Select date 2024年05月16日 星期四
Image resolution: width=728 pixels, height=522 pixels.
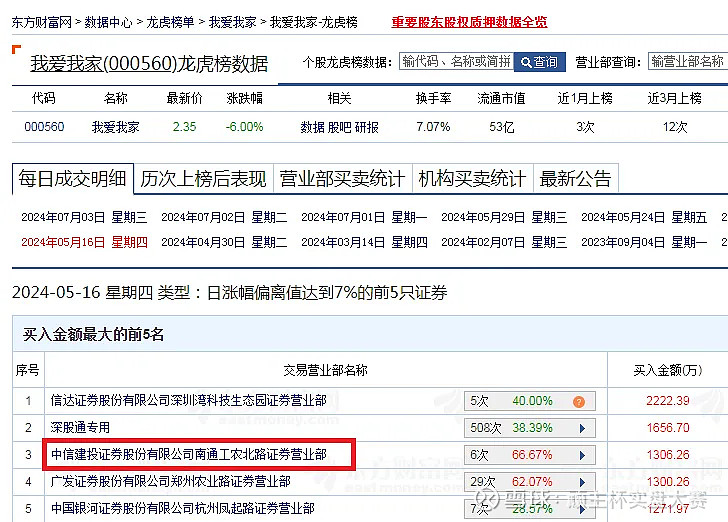pyautogui.click(x=84, y=242)
